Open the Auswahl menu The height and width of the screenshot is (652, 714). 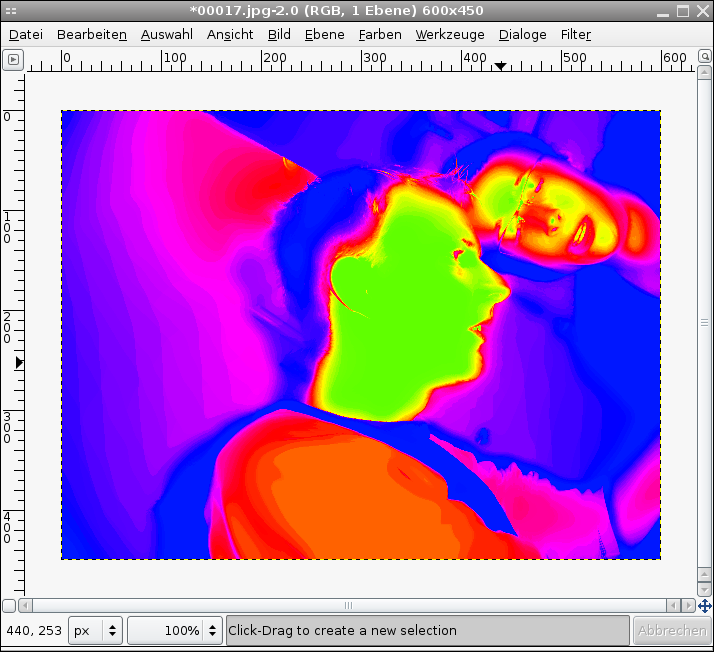tap(166, 35)
